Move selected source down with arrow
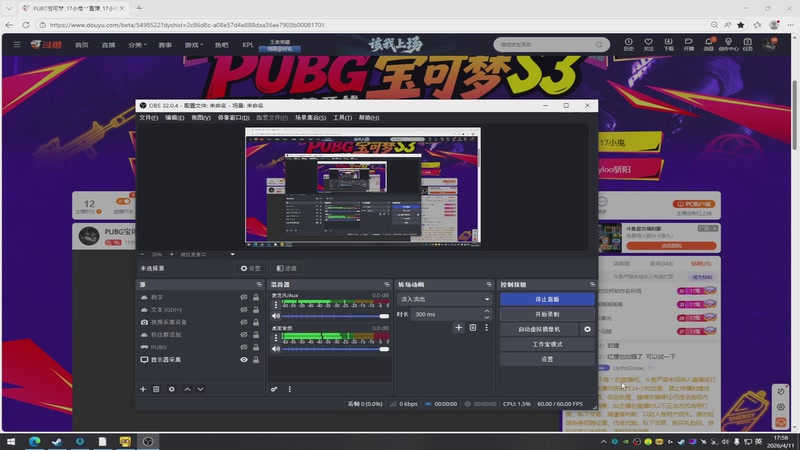The width and height of the screenshot is (800, 450). pos(201,389)
